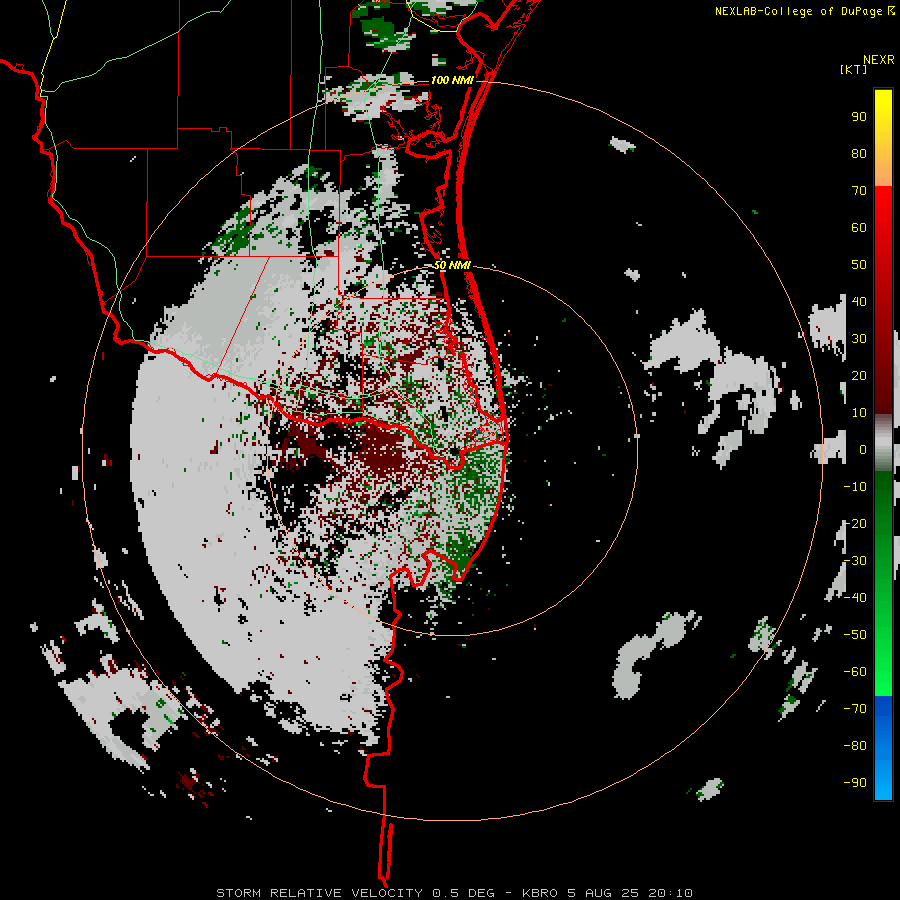Click the -40 knot scale value
This screenshot has height=900, width=900.
point(855,598)
